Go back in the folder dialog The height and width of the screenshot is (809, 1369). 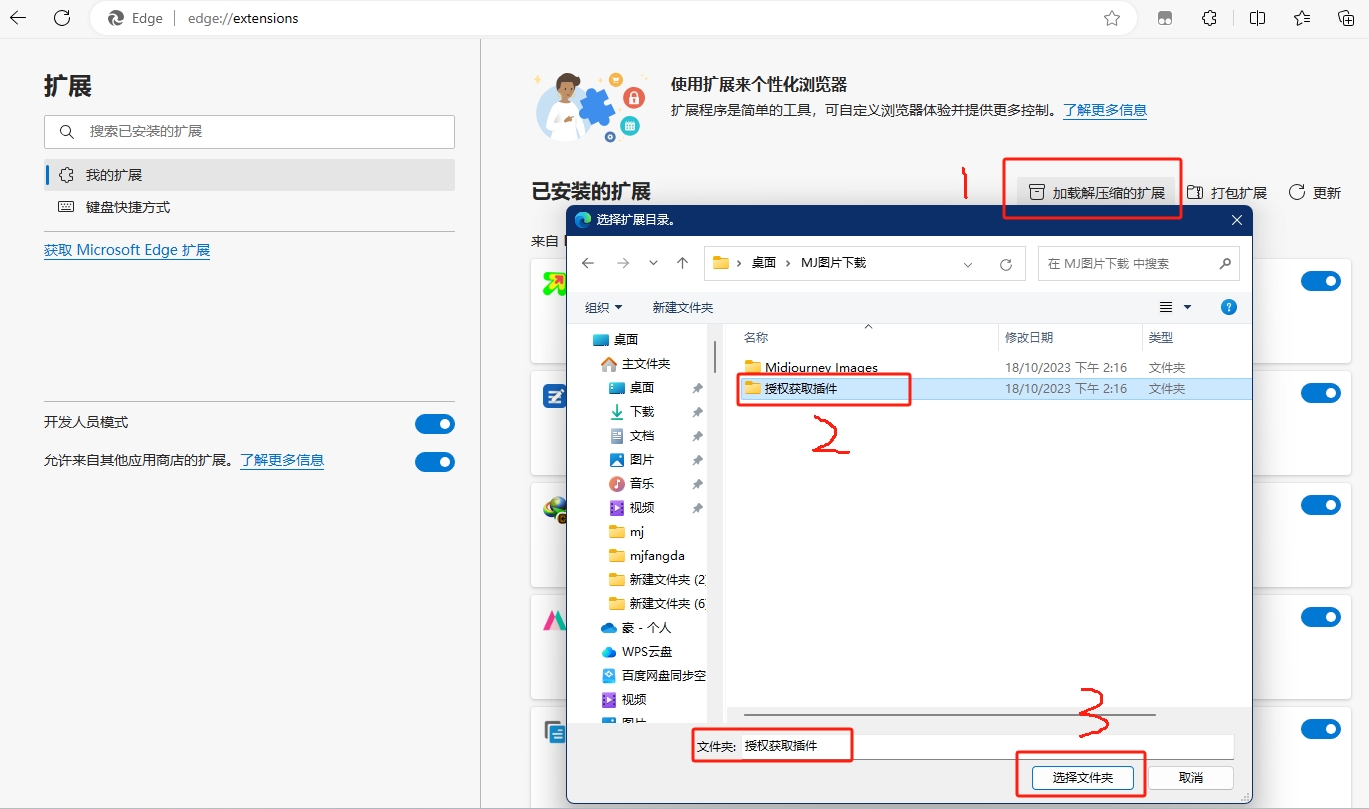coord(588,263)
